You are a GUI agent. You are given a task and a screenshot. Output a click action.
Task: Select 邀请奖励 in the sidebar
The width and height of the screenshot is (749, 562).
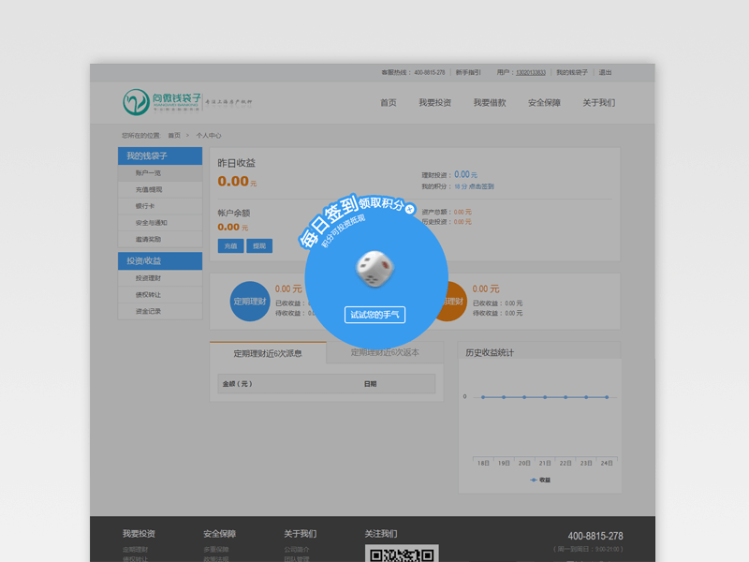point(160,239)
